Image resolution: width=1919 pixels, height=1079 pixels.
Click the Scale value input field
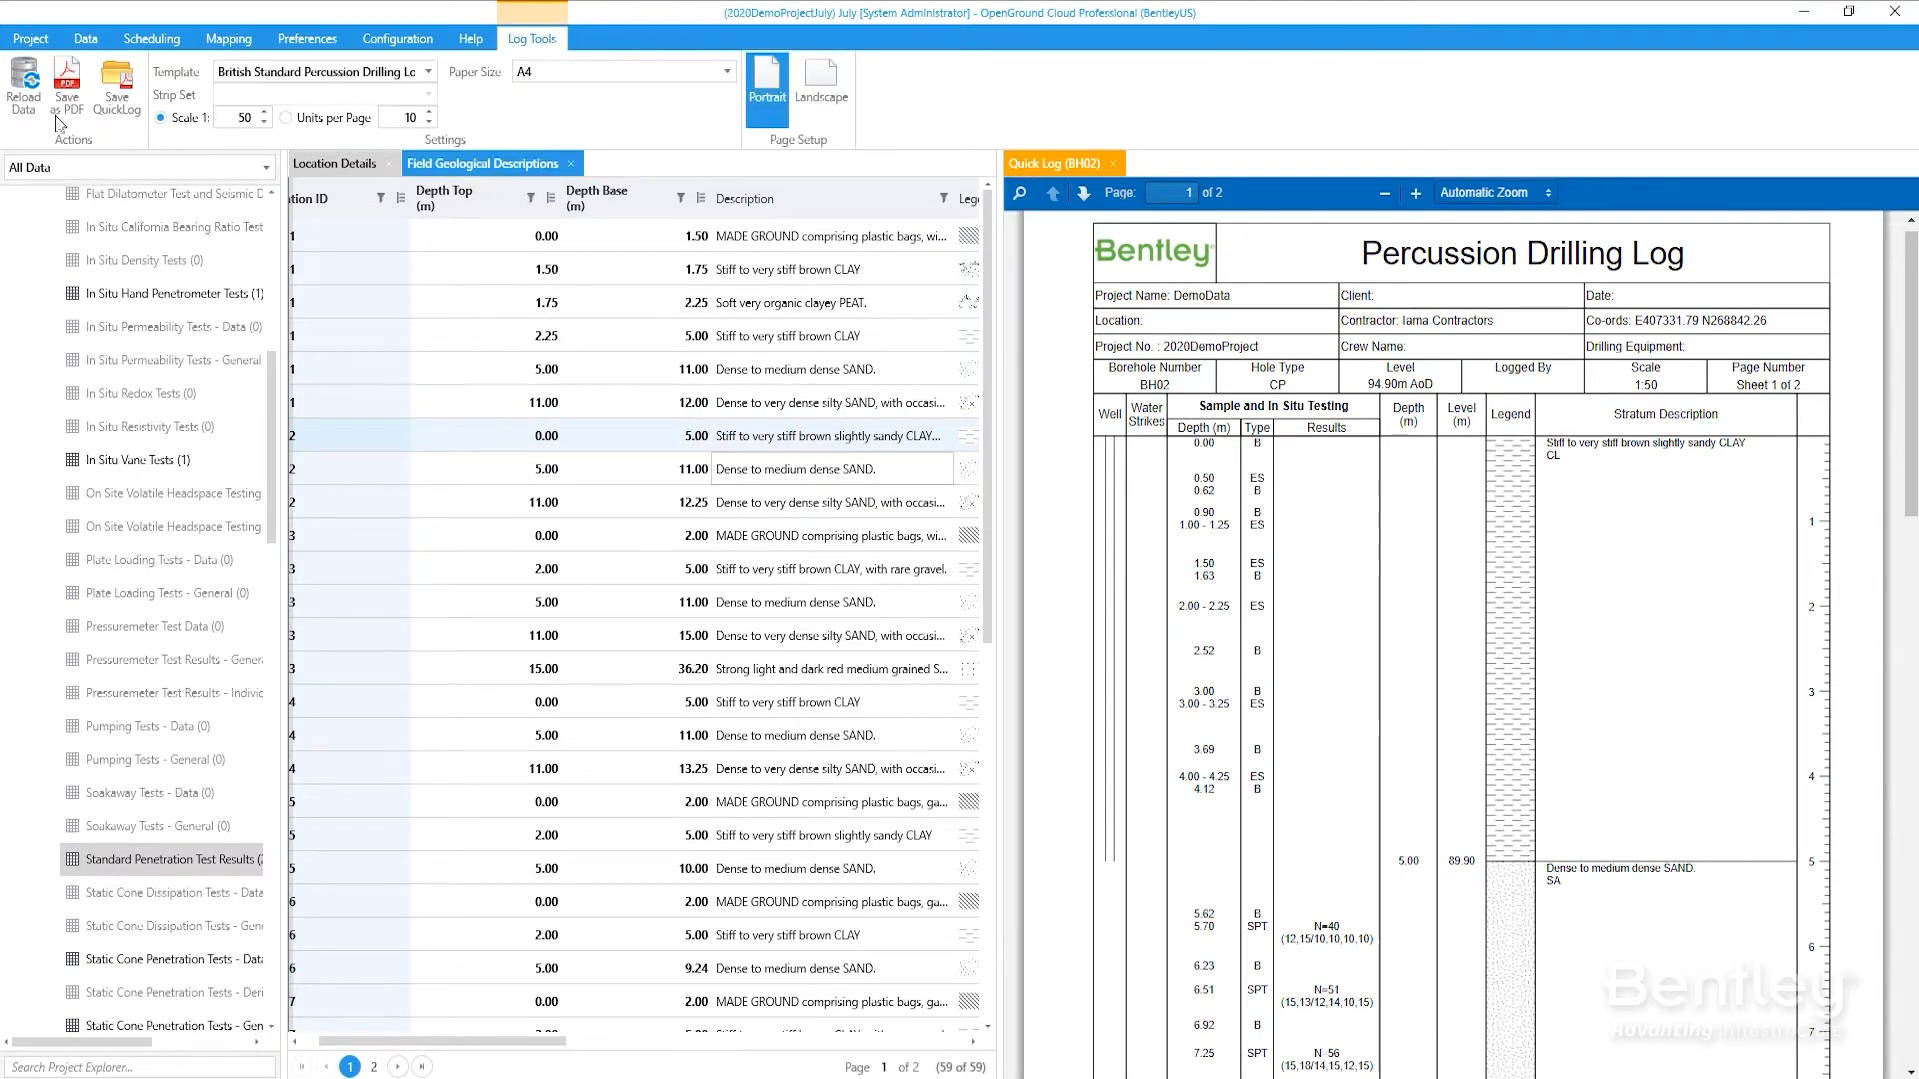pos(236,118)
